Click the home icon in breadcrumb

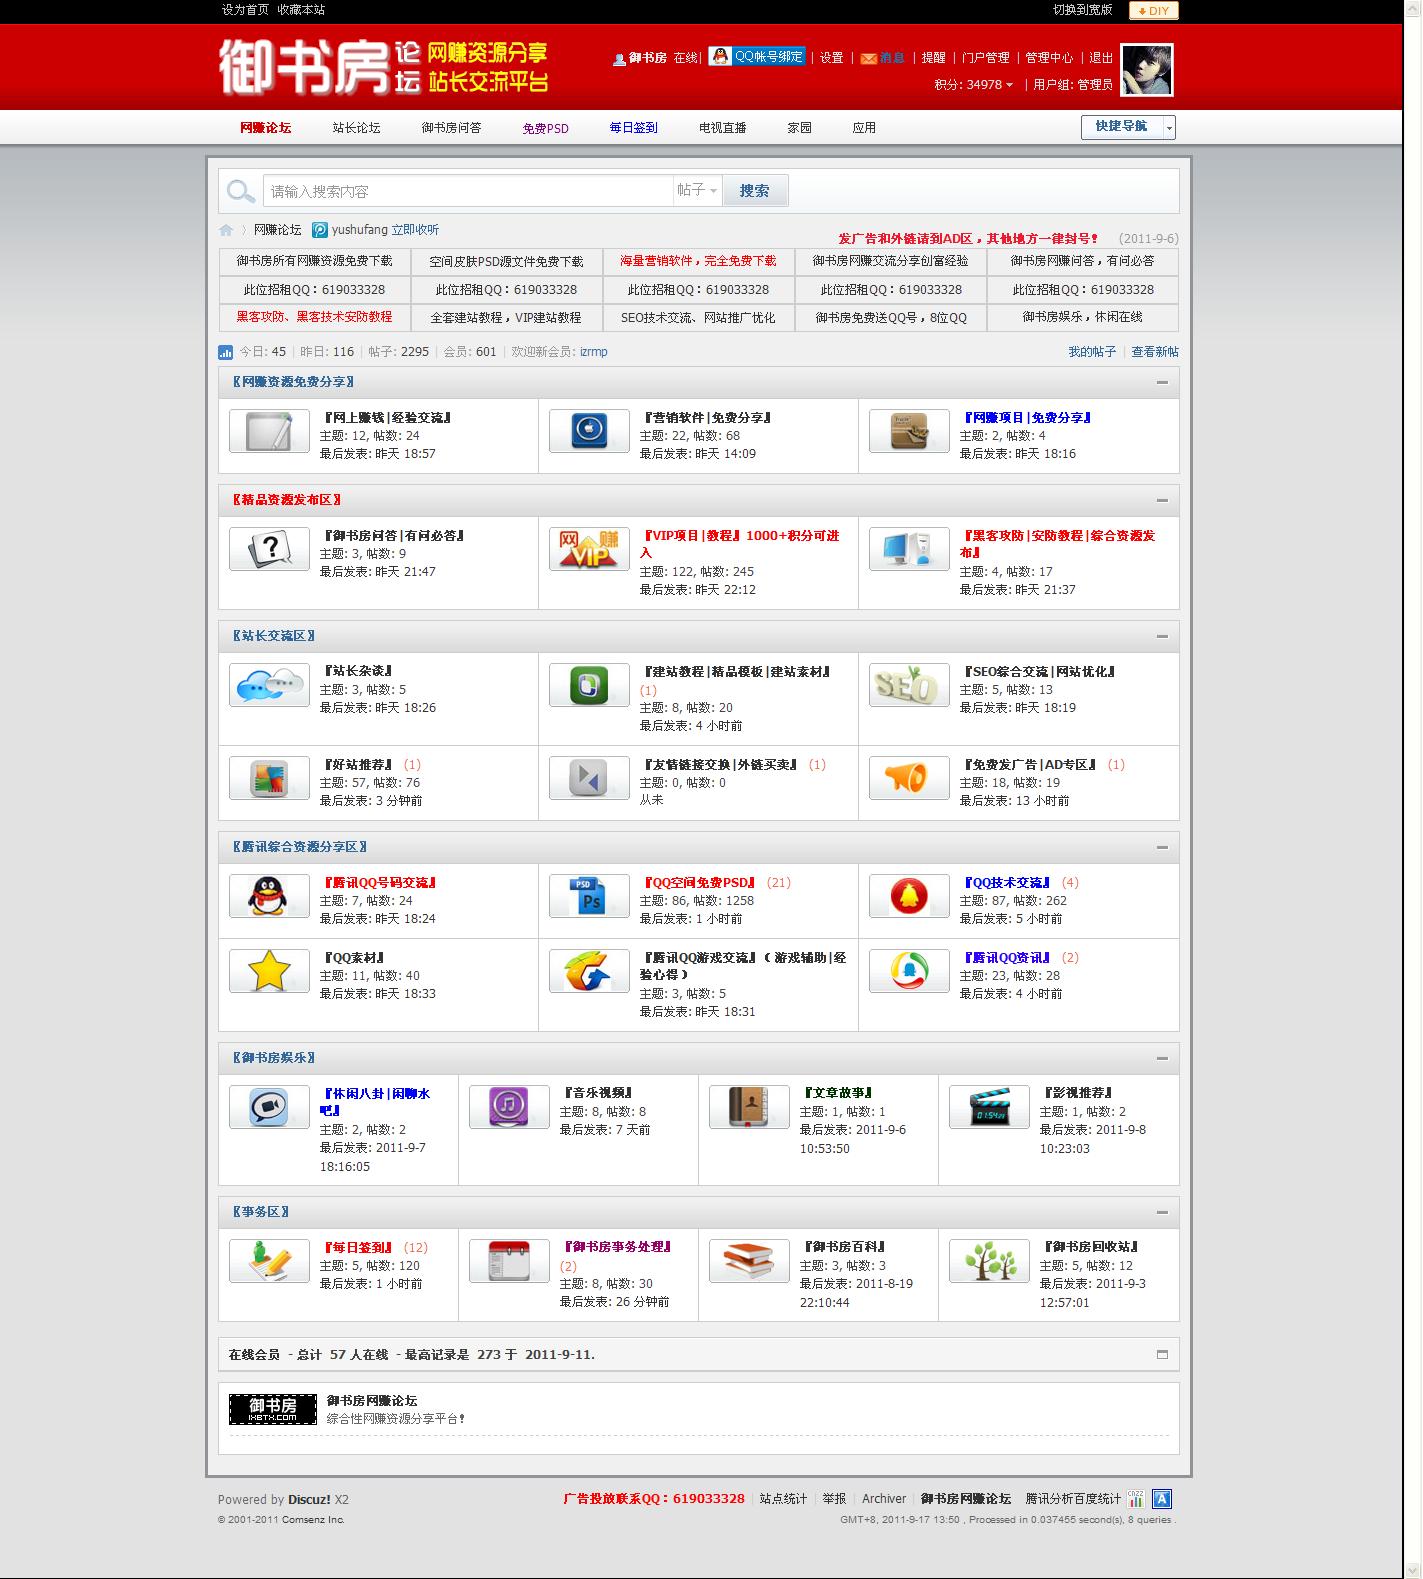[226, 230]
